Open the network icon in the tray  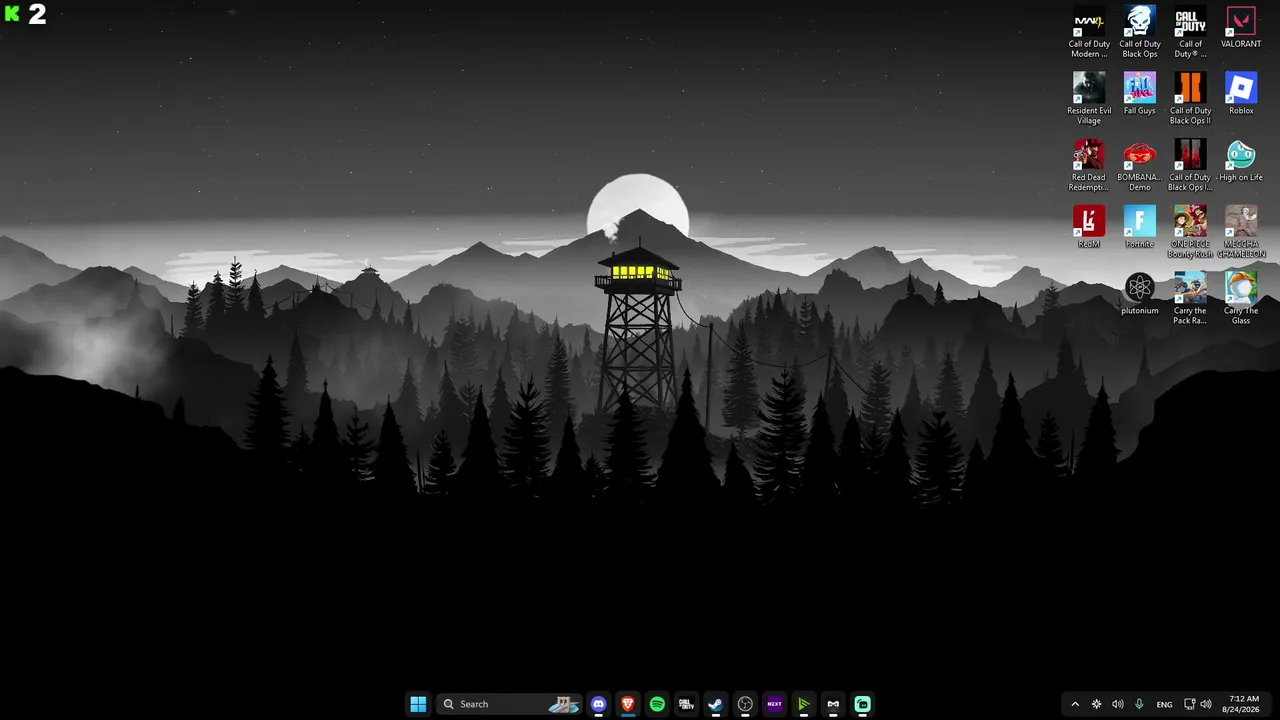coord(1189,704)
